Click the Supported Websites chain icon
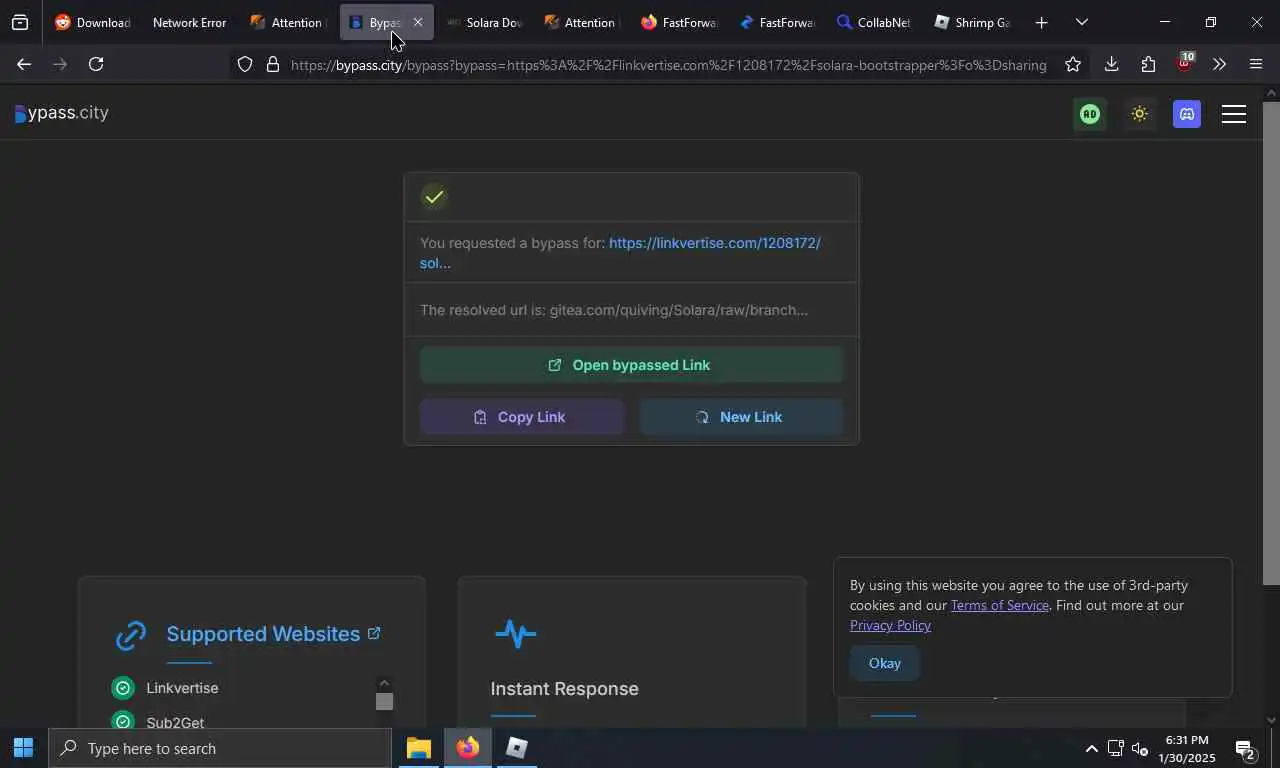Image resolution: width=1280 pixels, height=768 pixels. pyautogui.click(x=131, y=635)
